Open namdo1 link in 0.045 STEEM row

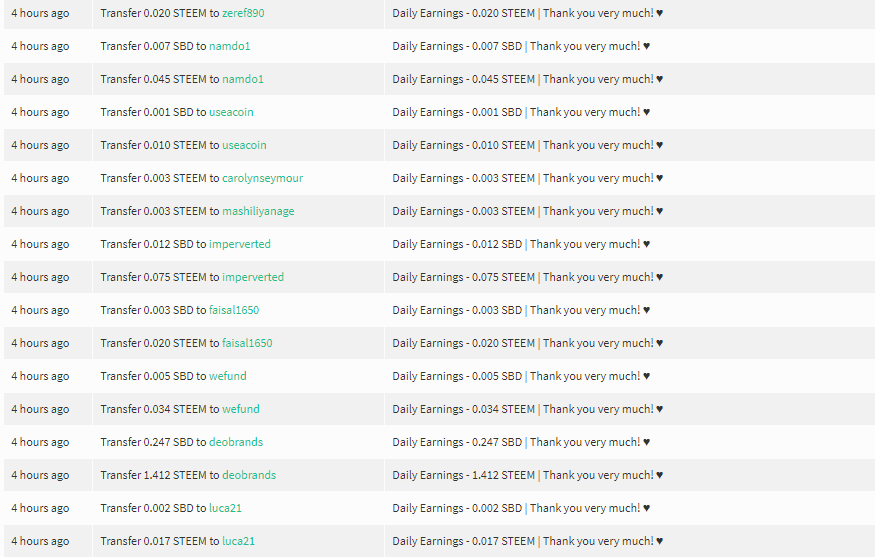(243, 79)
